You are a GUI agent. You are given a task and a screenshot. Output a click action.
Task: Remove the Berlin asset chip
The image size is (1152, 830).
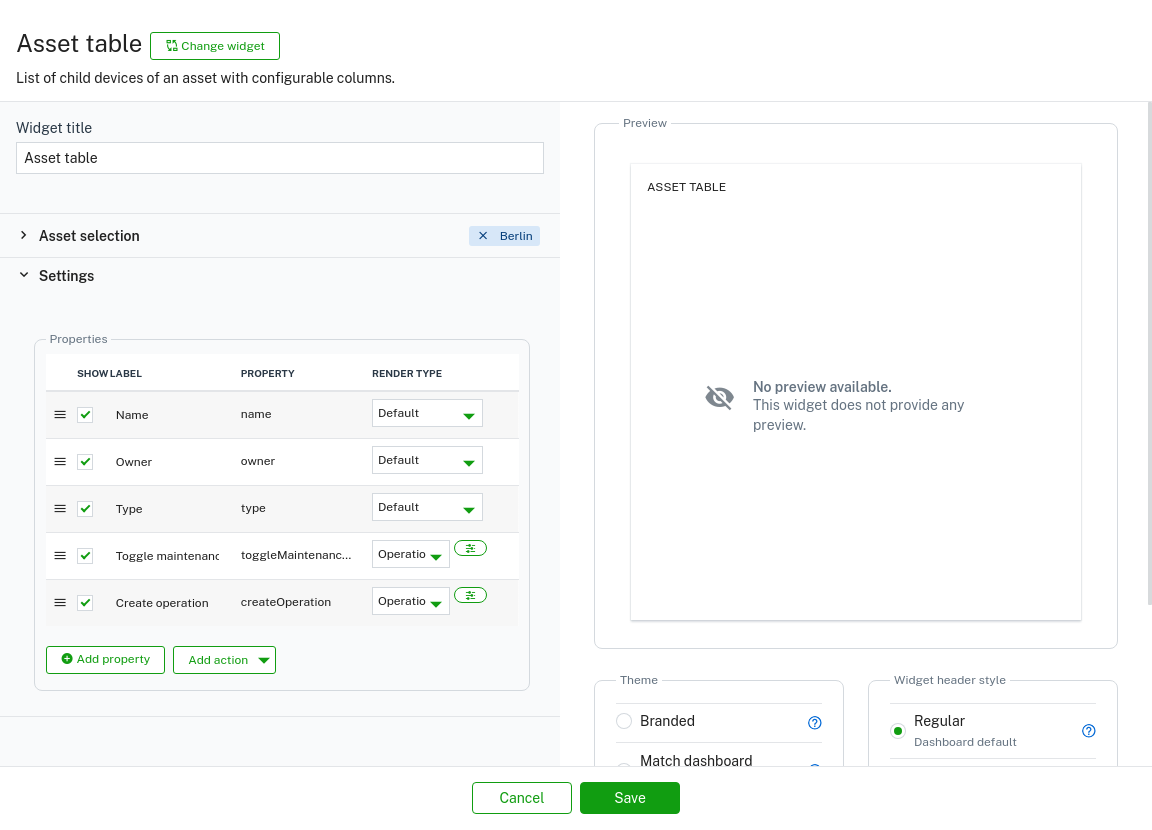pyautogui.click(x=483, y=236)
